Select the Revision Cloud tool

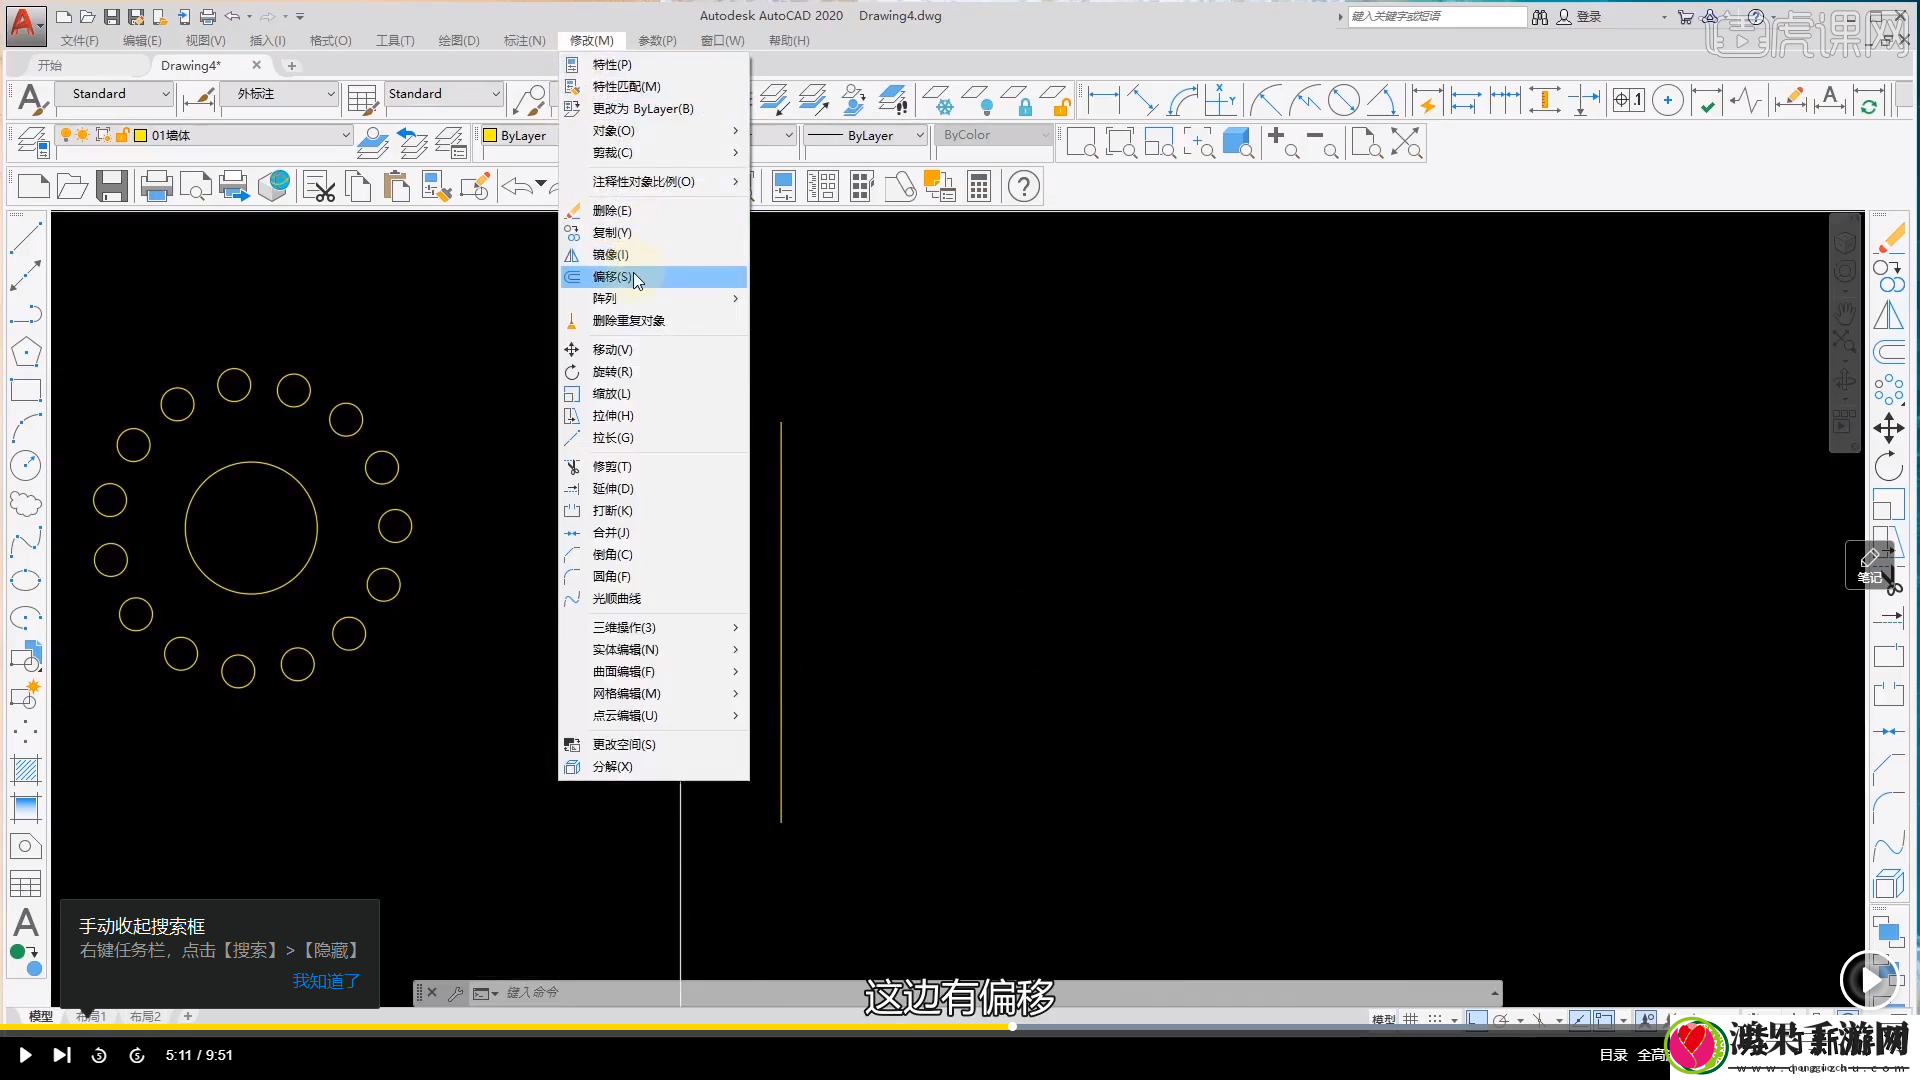click(x=26, y=504)
